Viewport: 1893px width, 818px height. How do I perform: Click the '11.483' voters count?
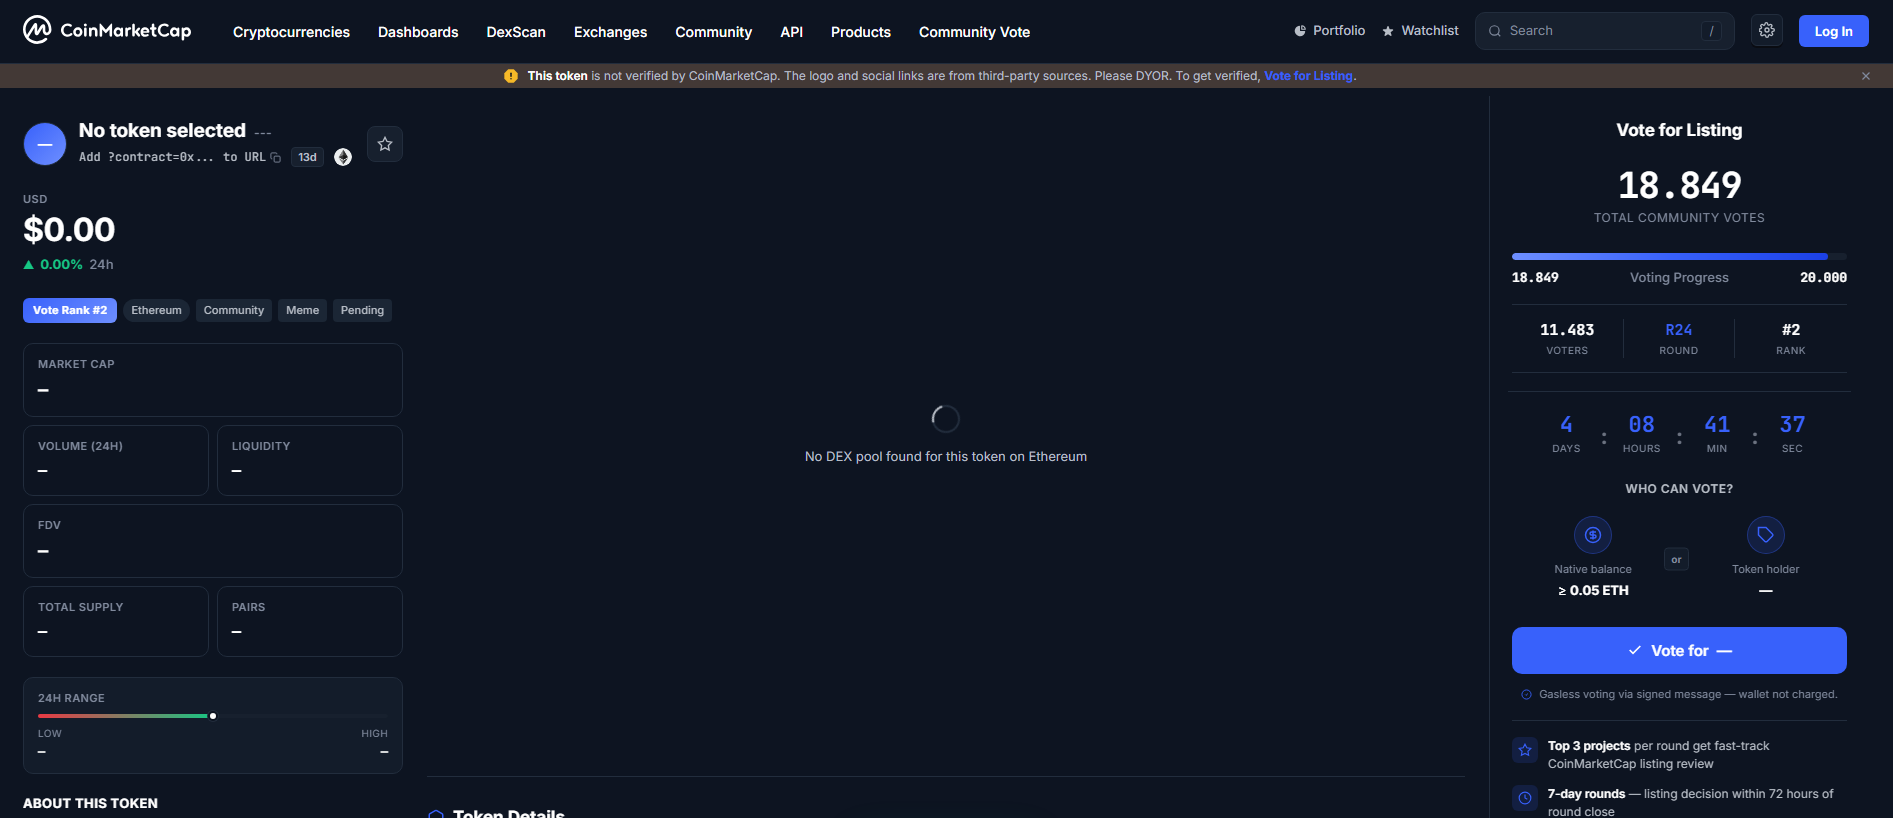[x=1567, y=330]
